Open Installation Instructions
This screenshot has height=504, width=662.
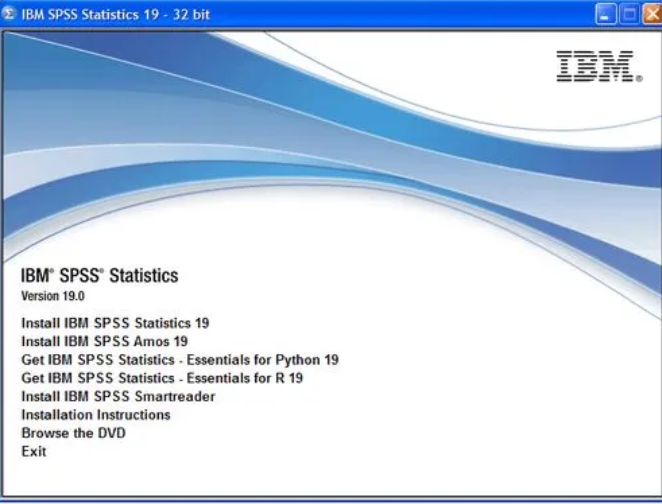click(96, 415)
